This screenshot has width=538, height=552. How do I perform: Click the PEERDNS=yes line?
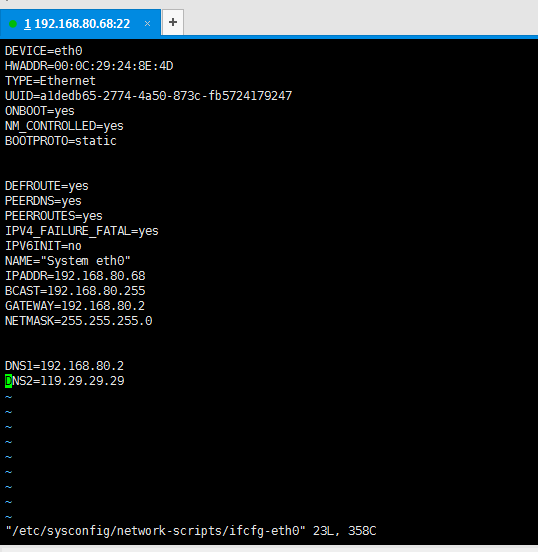(43, 201)
